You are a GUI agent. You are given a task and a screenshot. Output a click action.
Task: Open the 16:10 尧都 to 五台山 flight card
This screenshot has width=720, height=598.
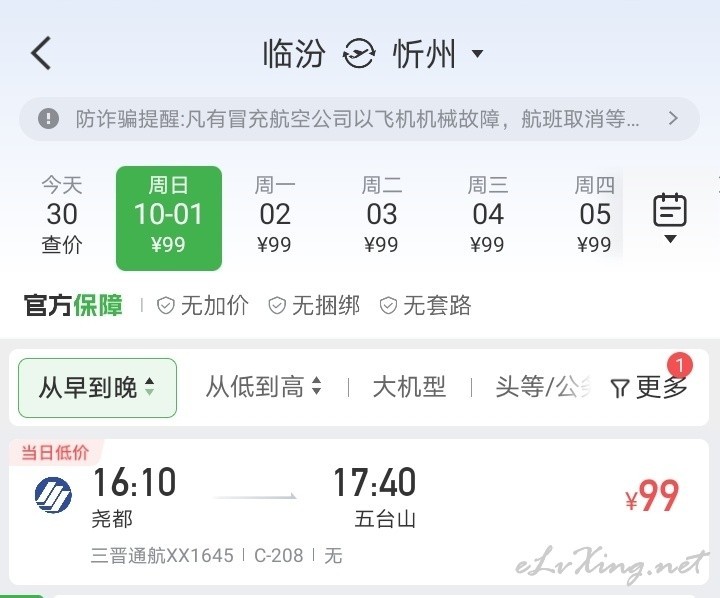(359, 512)
